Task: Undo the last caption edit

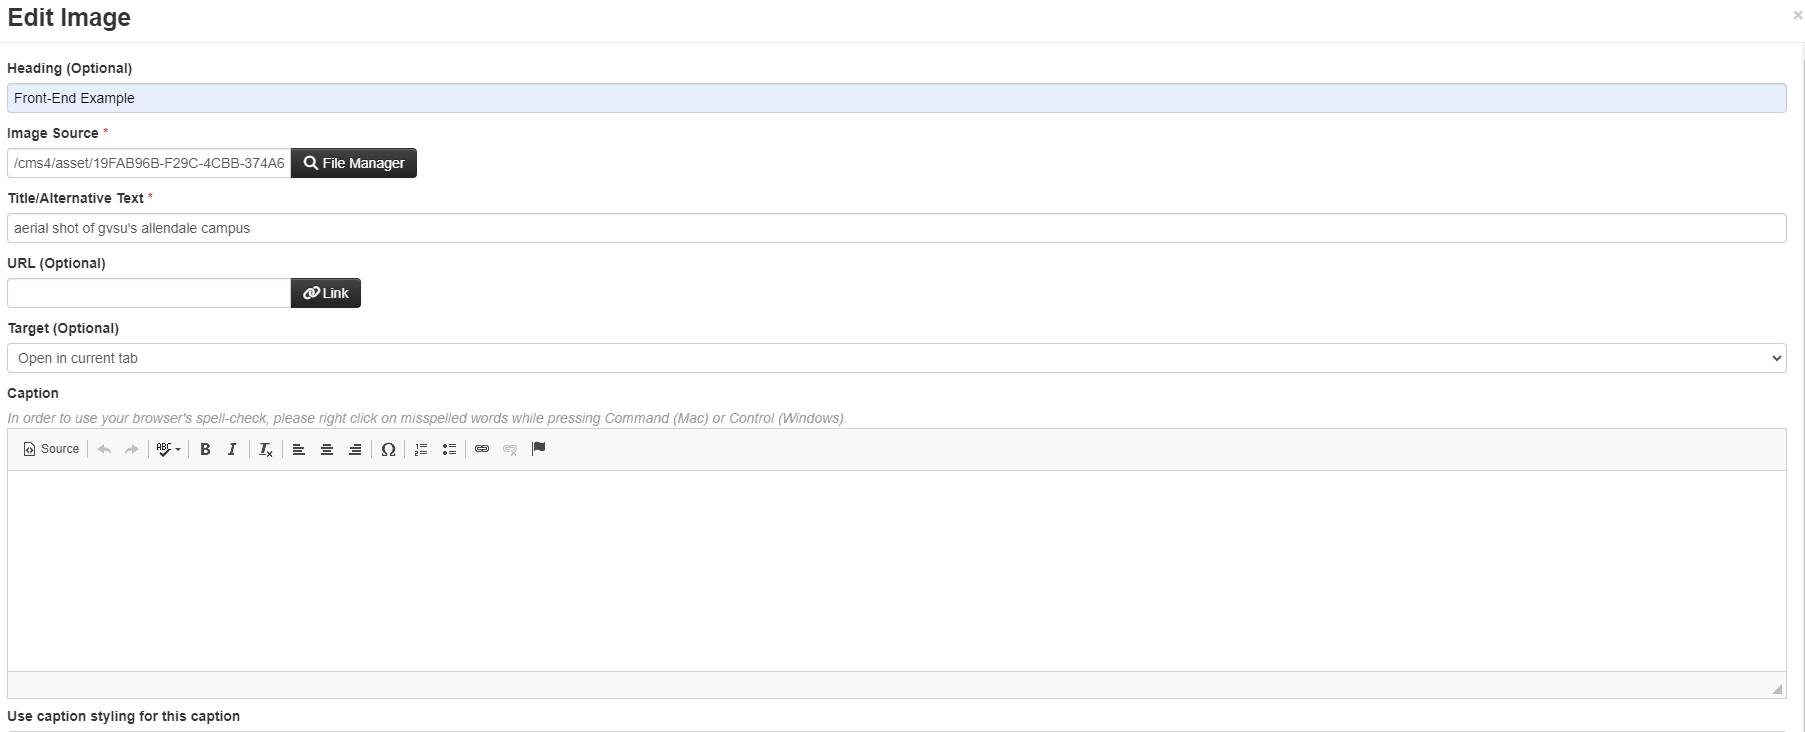Action: [103, 449]
